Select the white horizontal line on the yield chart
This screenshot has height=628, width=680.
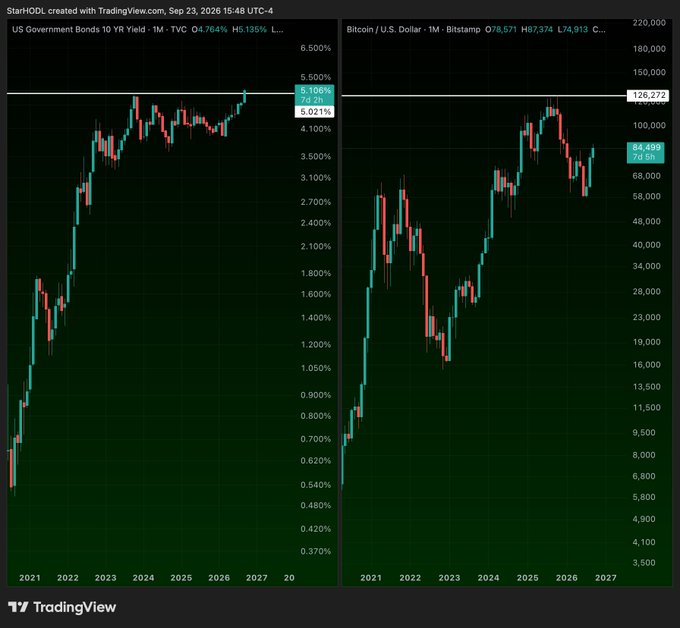tap(150, 93)
